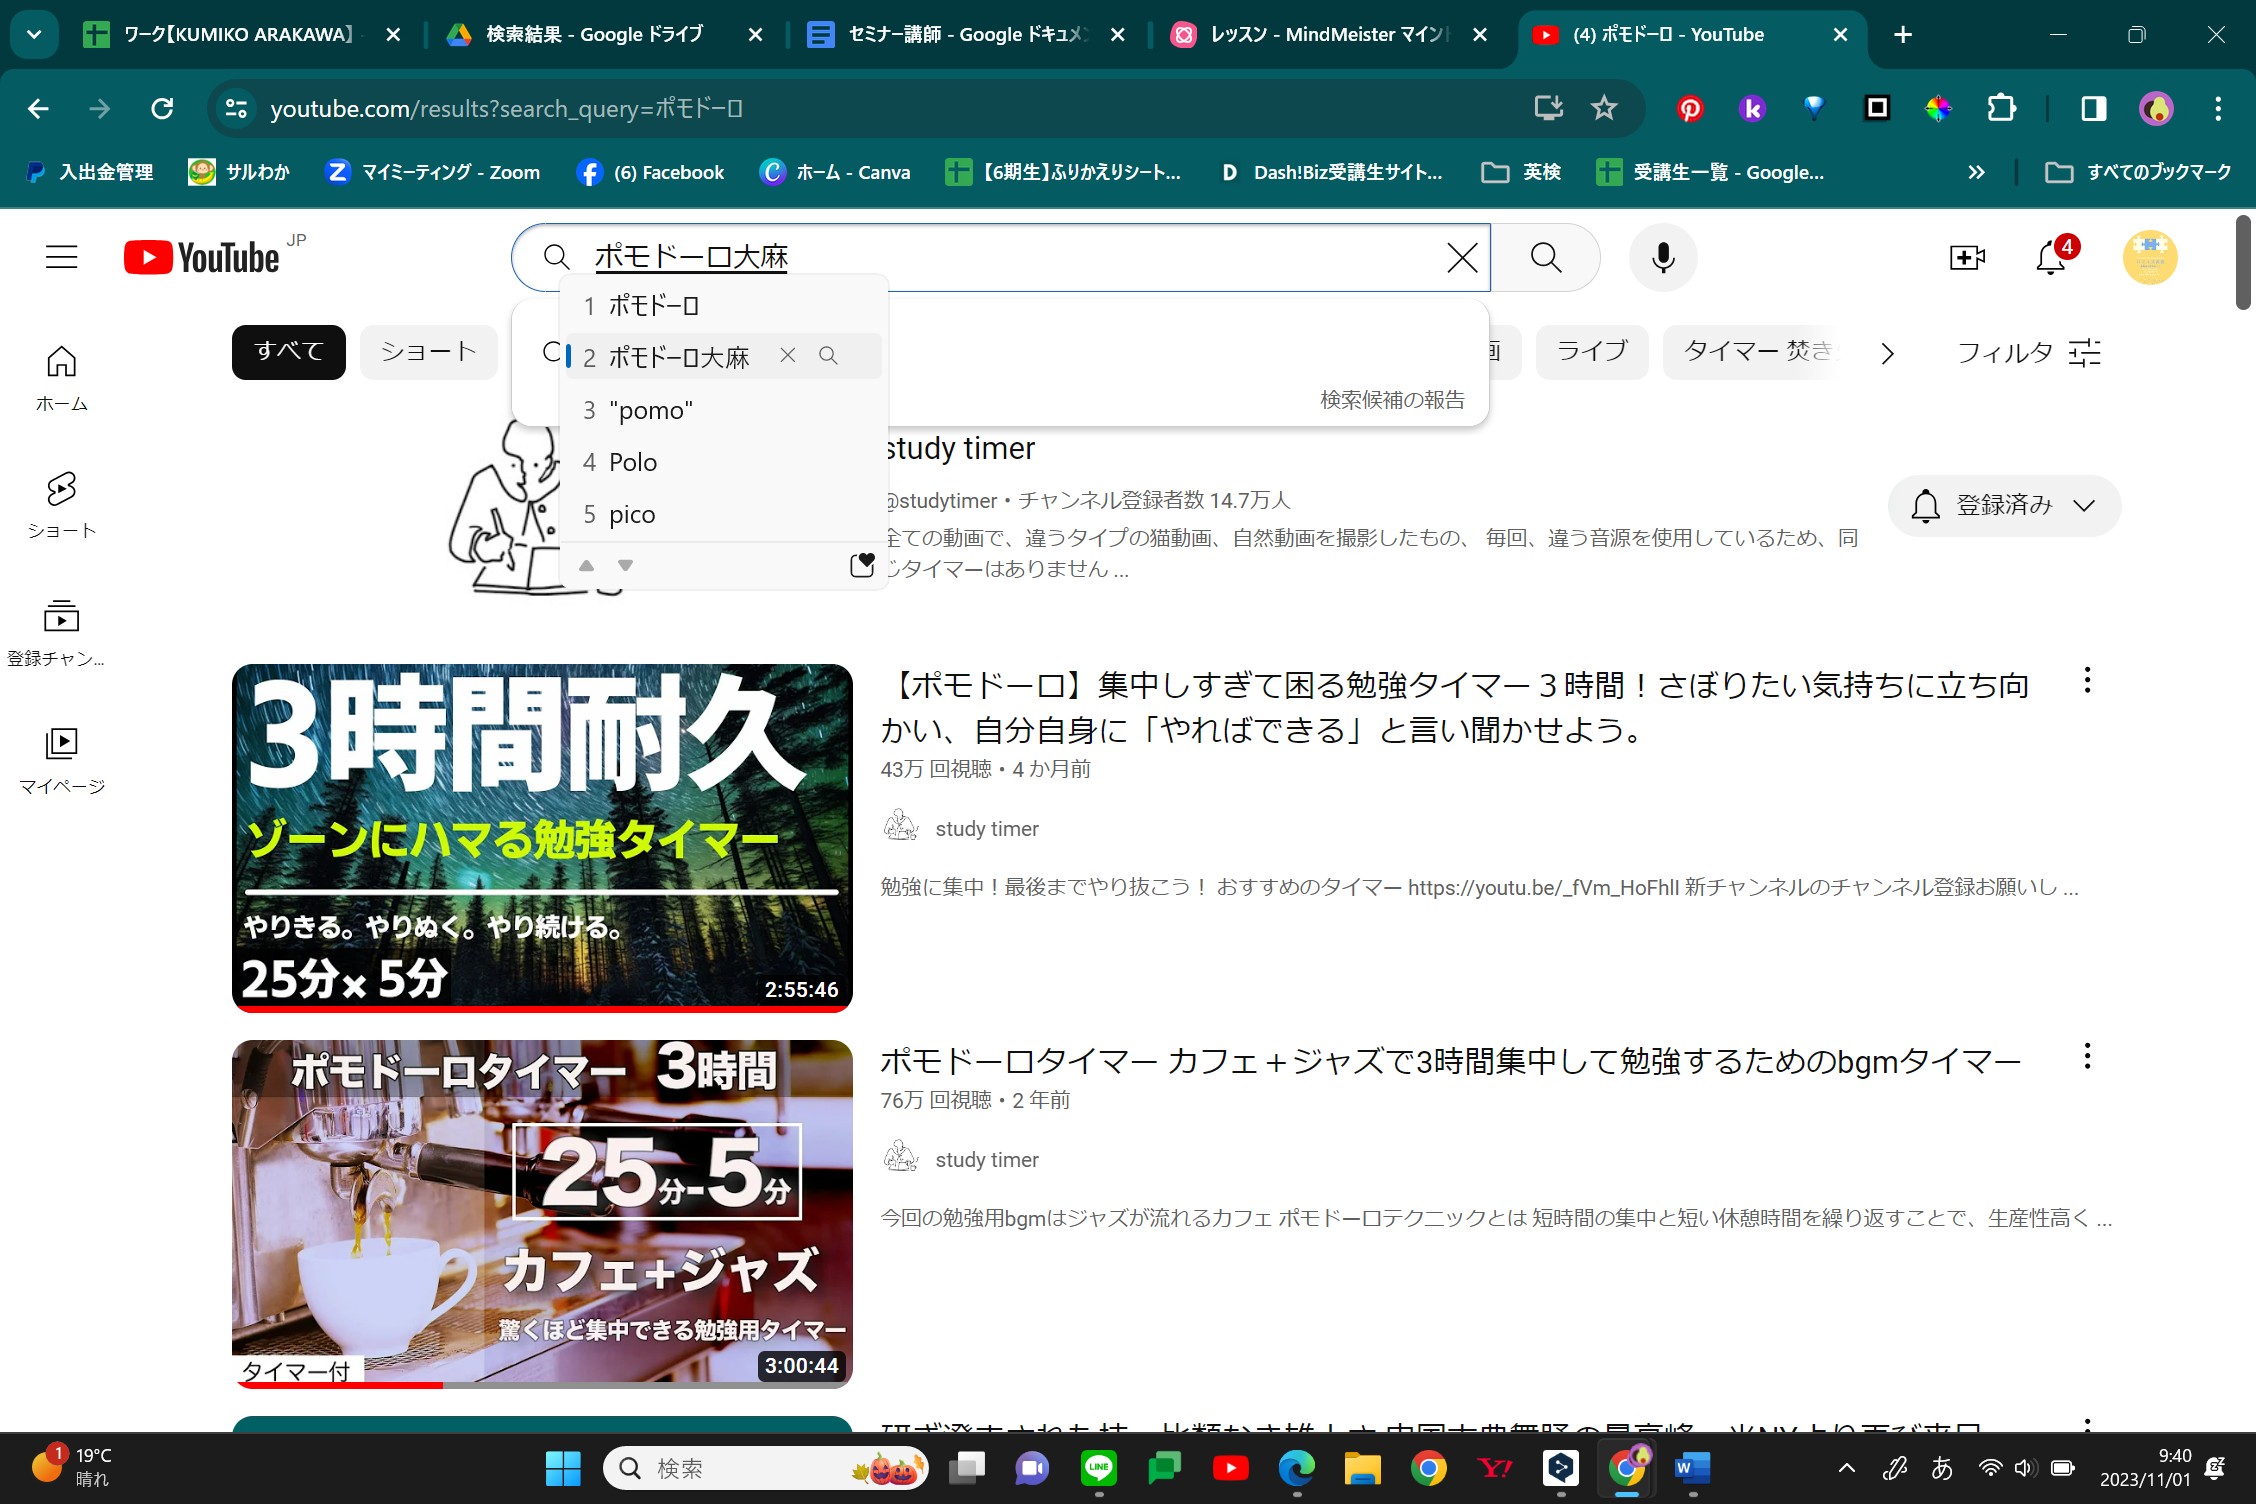Start voice search with the microphone
This screenshot has width=2256, height=1504.
tap(1663, 257)
